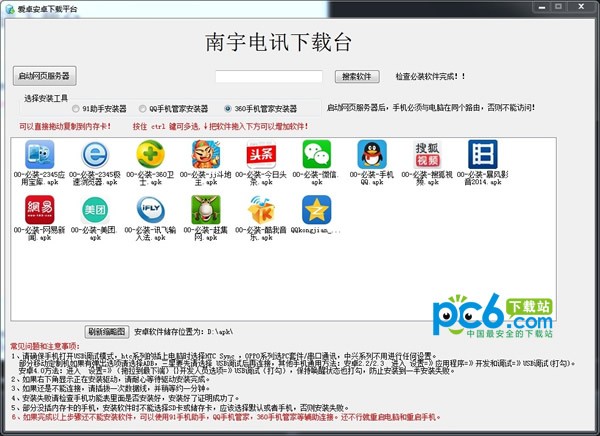Select the 美团 apk icon
Viewport: 600px width, 436px height.
[x=95, y=210]
